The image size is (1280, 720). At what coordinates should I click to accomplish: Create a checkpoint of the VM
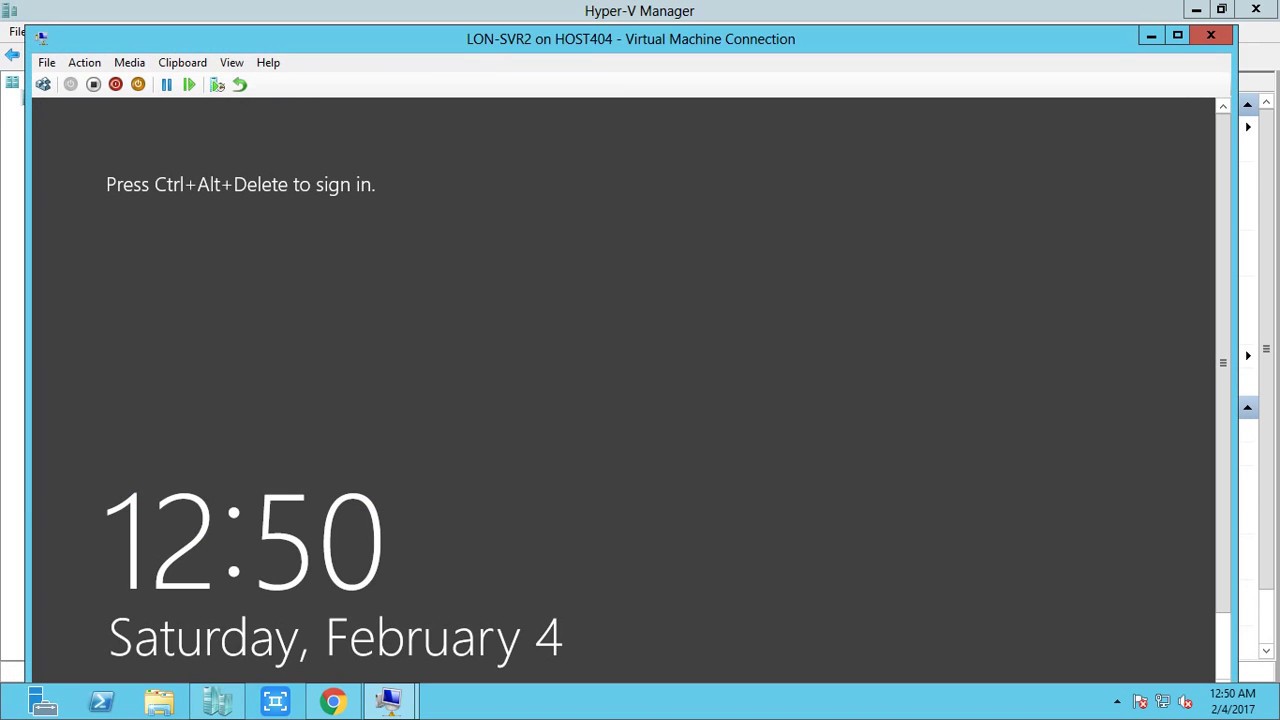click(217, 85)
